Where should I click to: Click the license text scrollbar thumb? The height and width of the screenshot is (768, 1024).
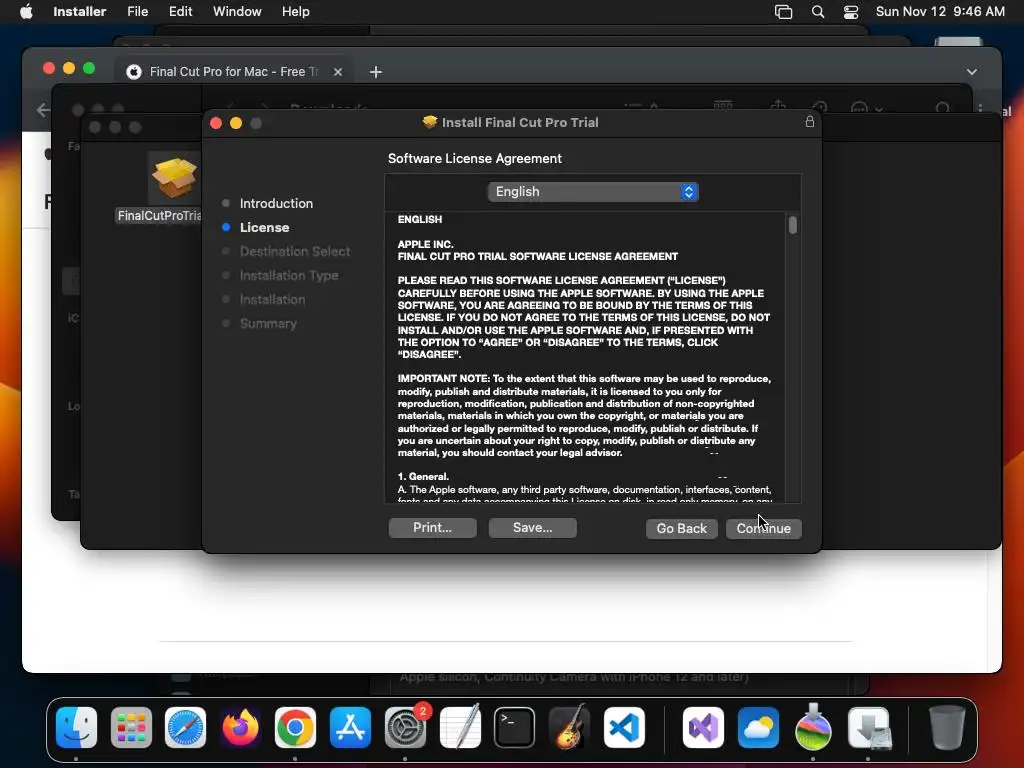(x=792, y=225)
